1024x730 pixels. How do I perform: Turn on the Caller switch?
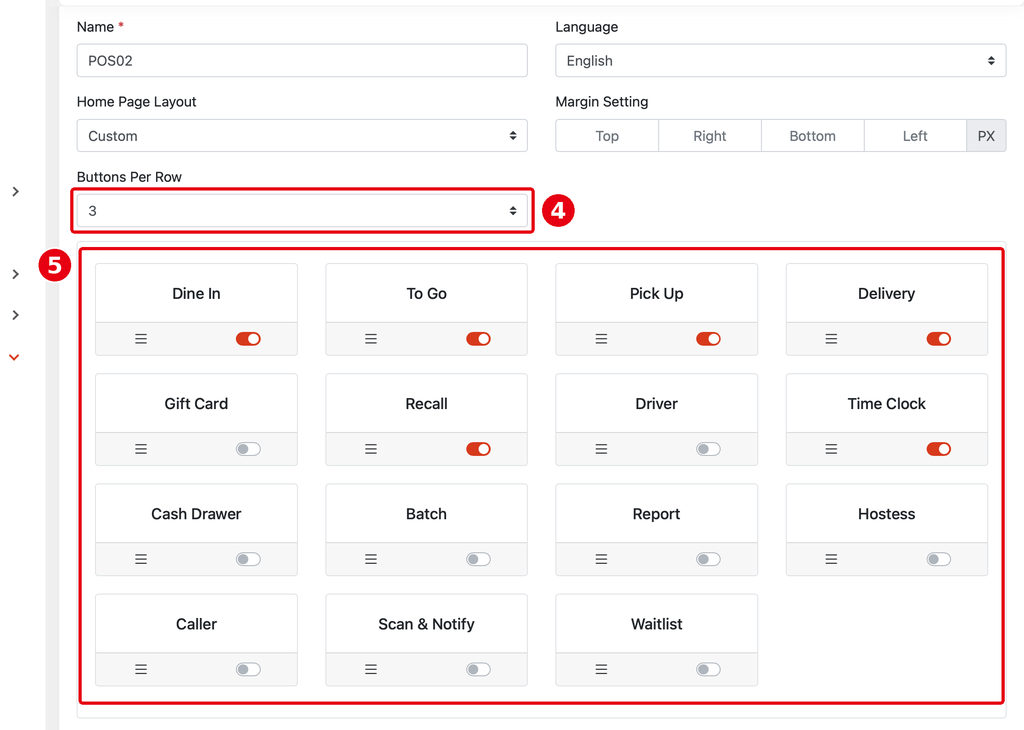point(248,669)
